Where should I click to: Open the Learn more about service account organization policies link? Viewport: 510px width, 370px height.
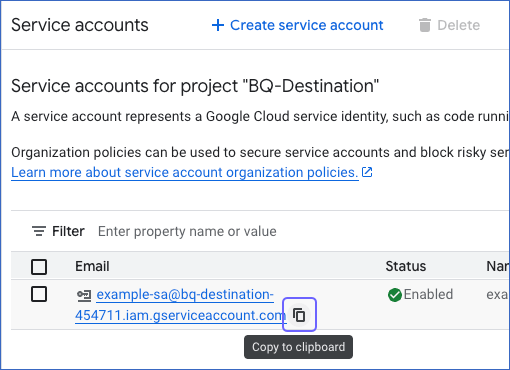(185, 173)
